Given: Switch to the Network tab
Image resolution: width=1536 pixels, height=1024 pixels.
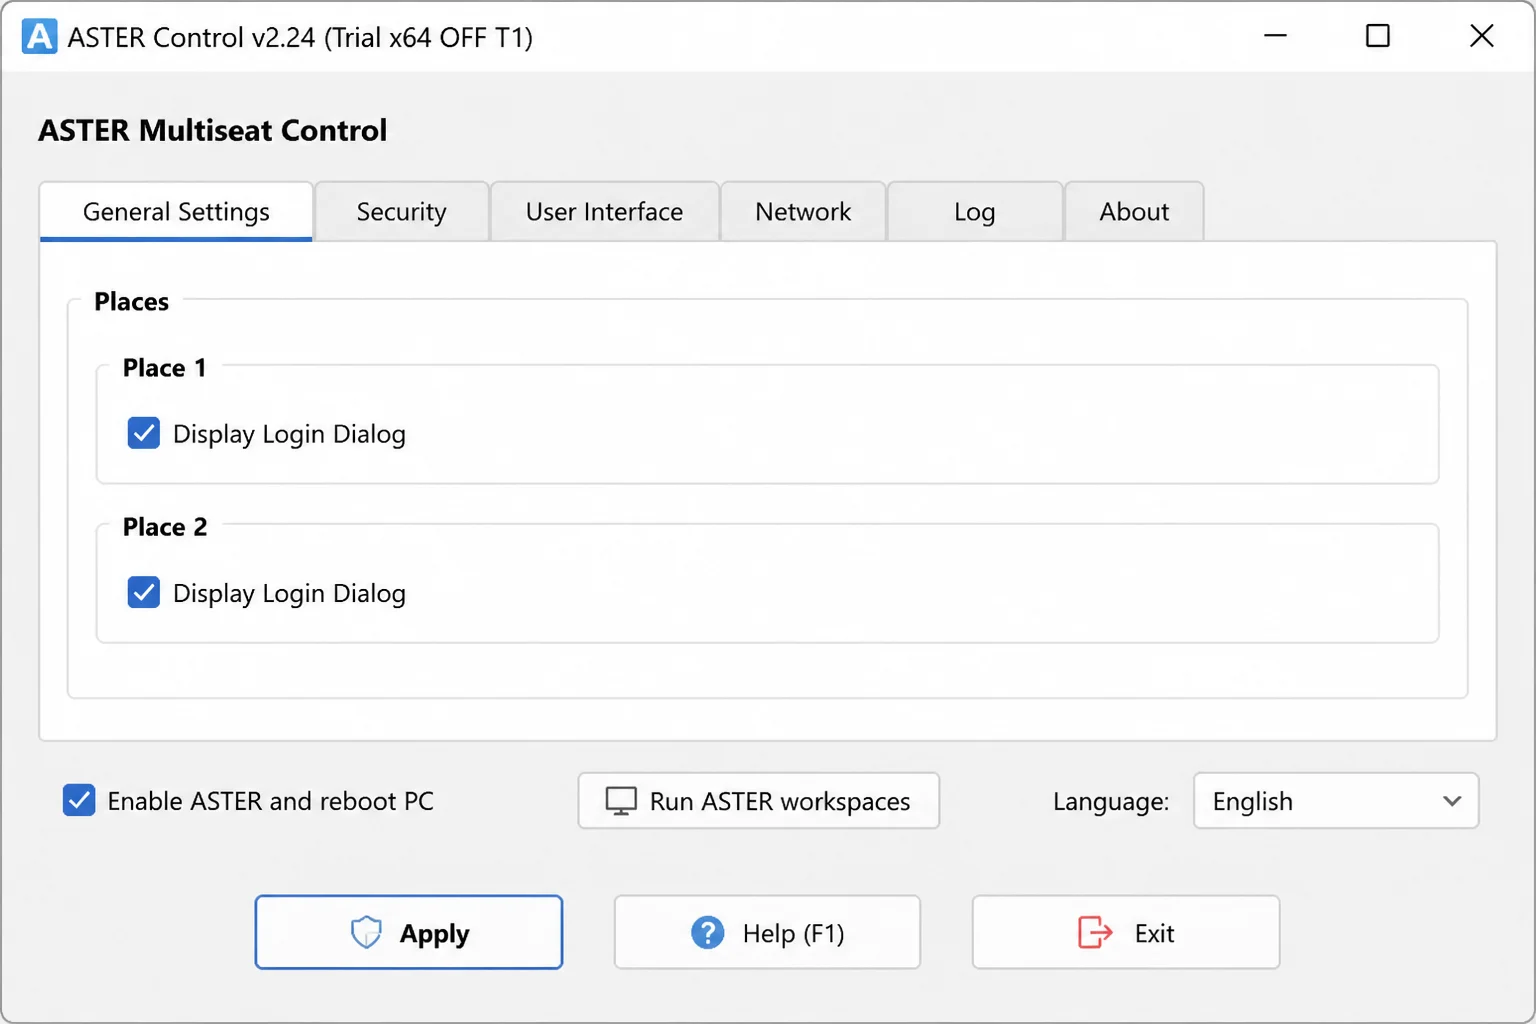Looking at the screenshot, I should [803, 211].
